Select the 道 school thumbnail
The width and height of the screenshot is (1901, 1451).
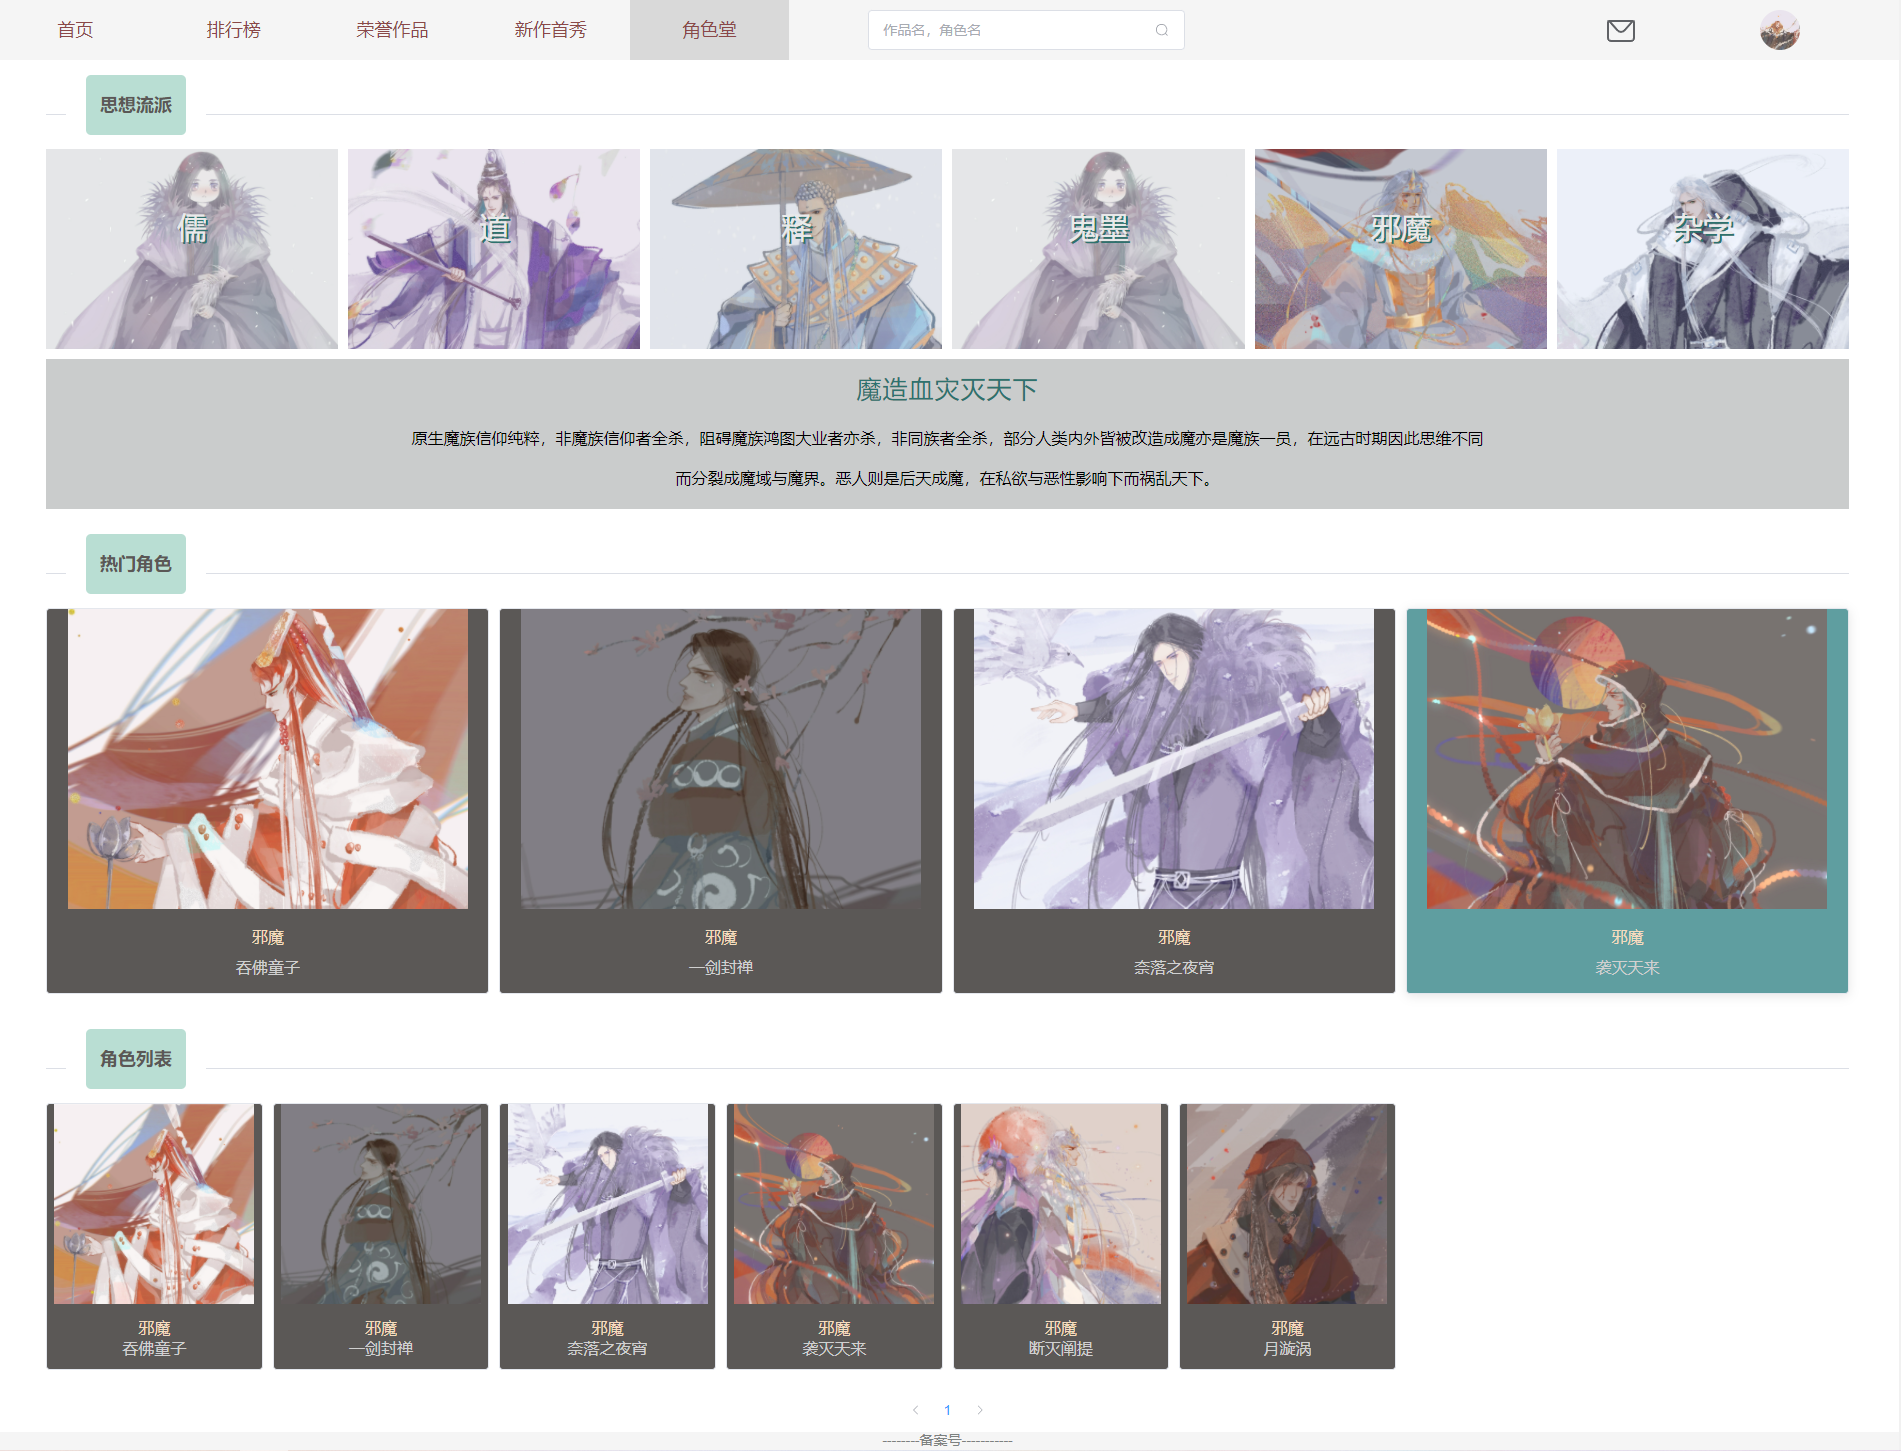tap(494, 249)
